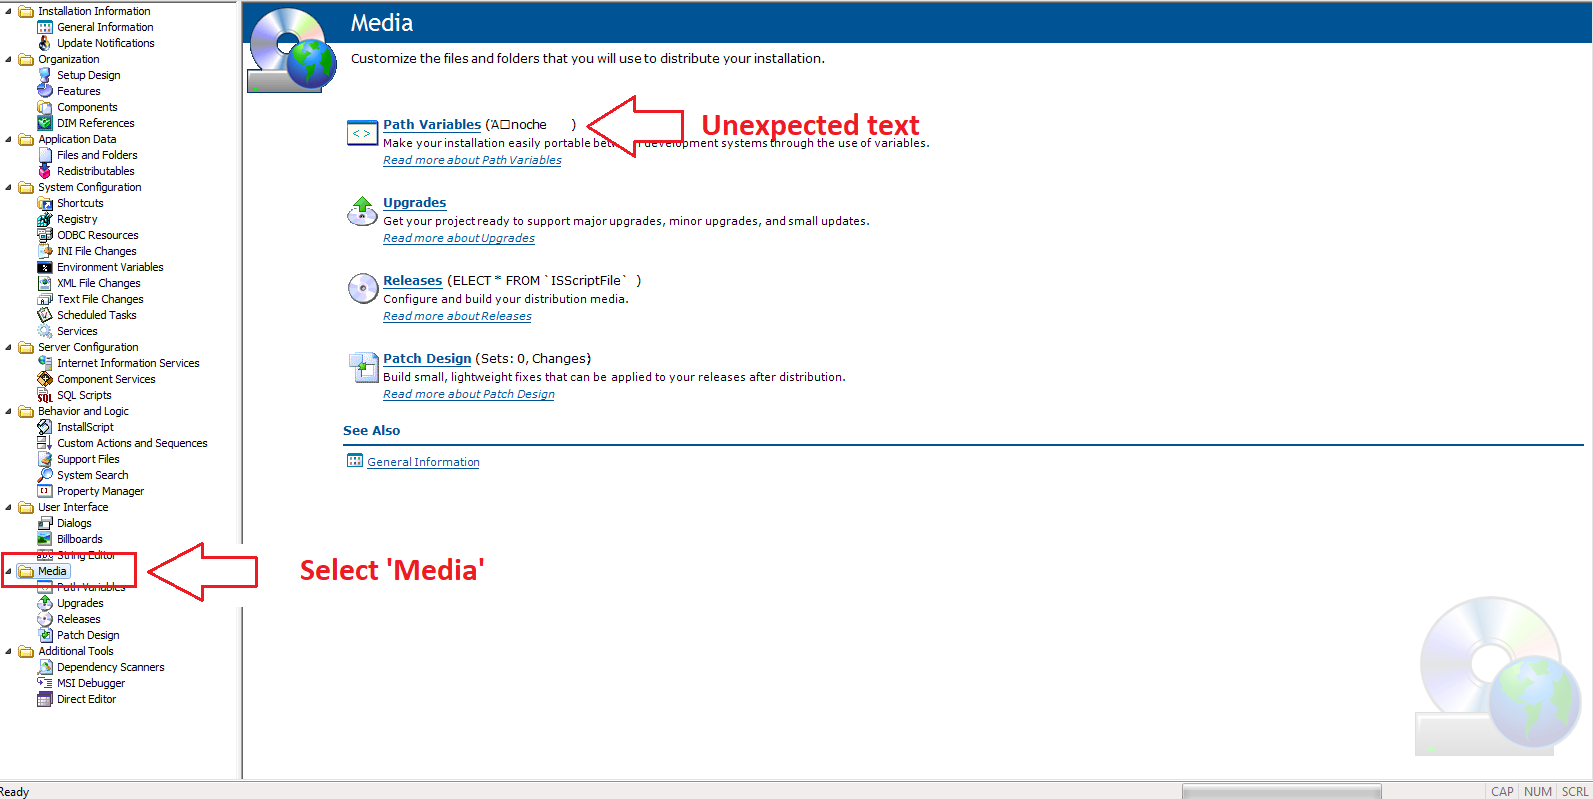Click the CAP status bar indicator

click(x=1502, y=791)
